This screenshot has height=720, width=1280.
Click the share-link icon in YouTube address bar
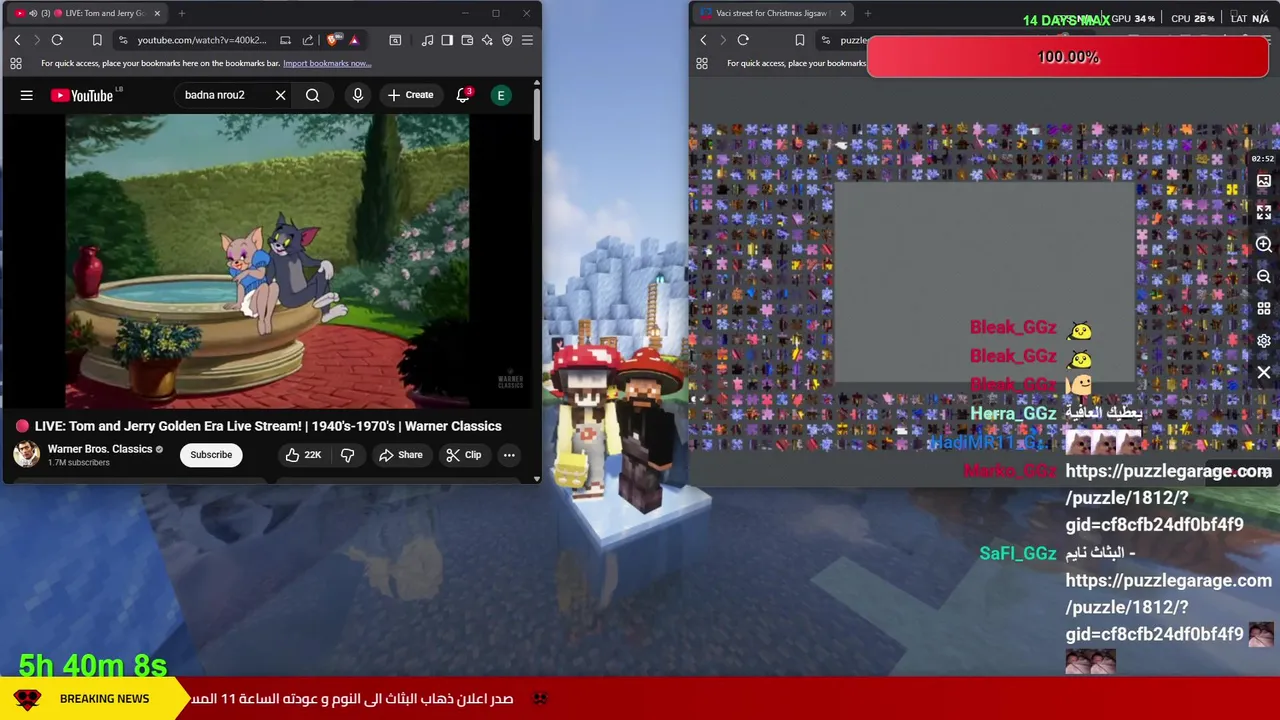point(307,40)
